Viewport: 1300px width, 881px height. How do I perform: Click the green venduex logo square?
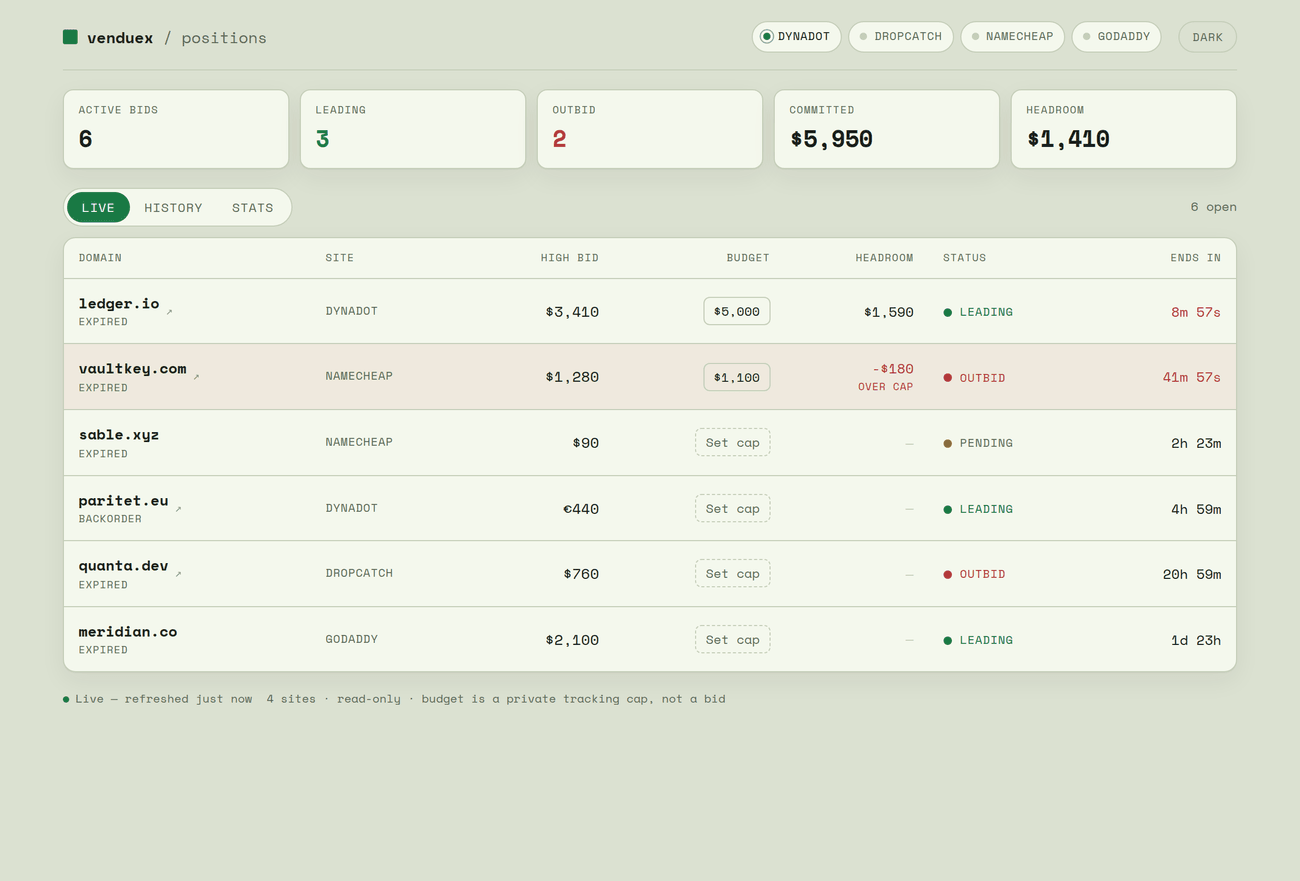coord(70,37)
